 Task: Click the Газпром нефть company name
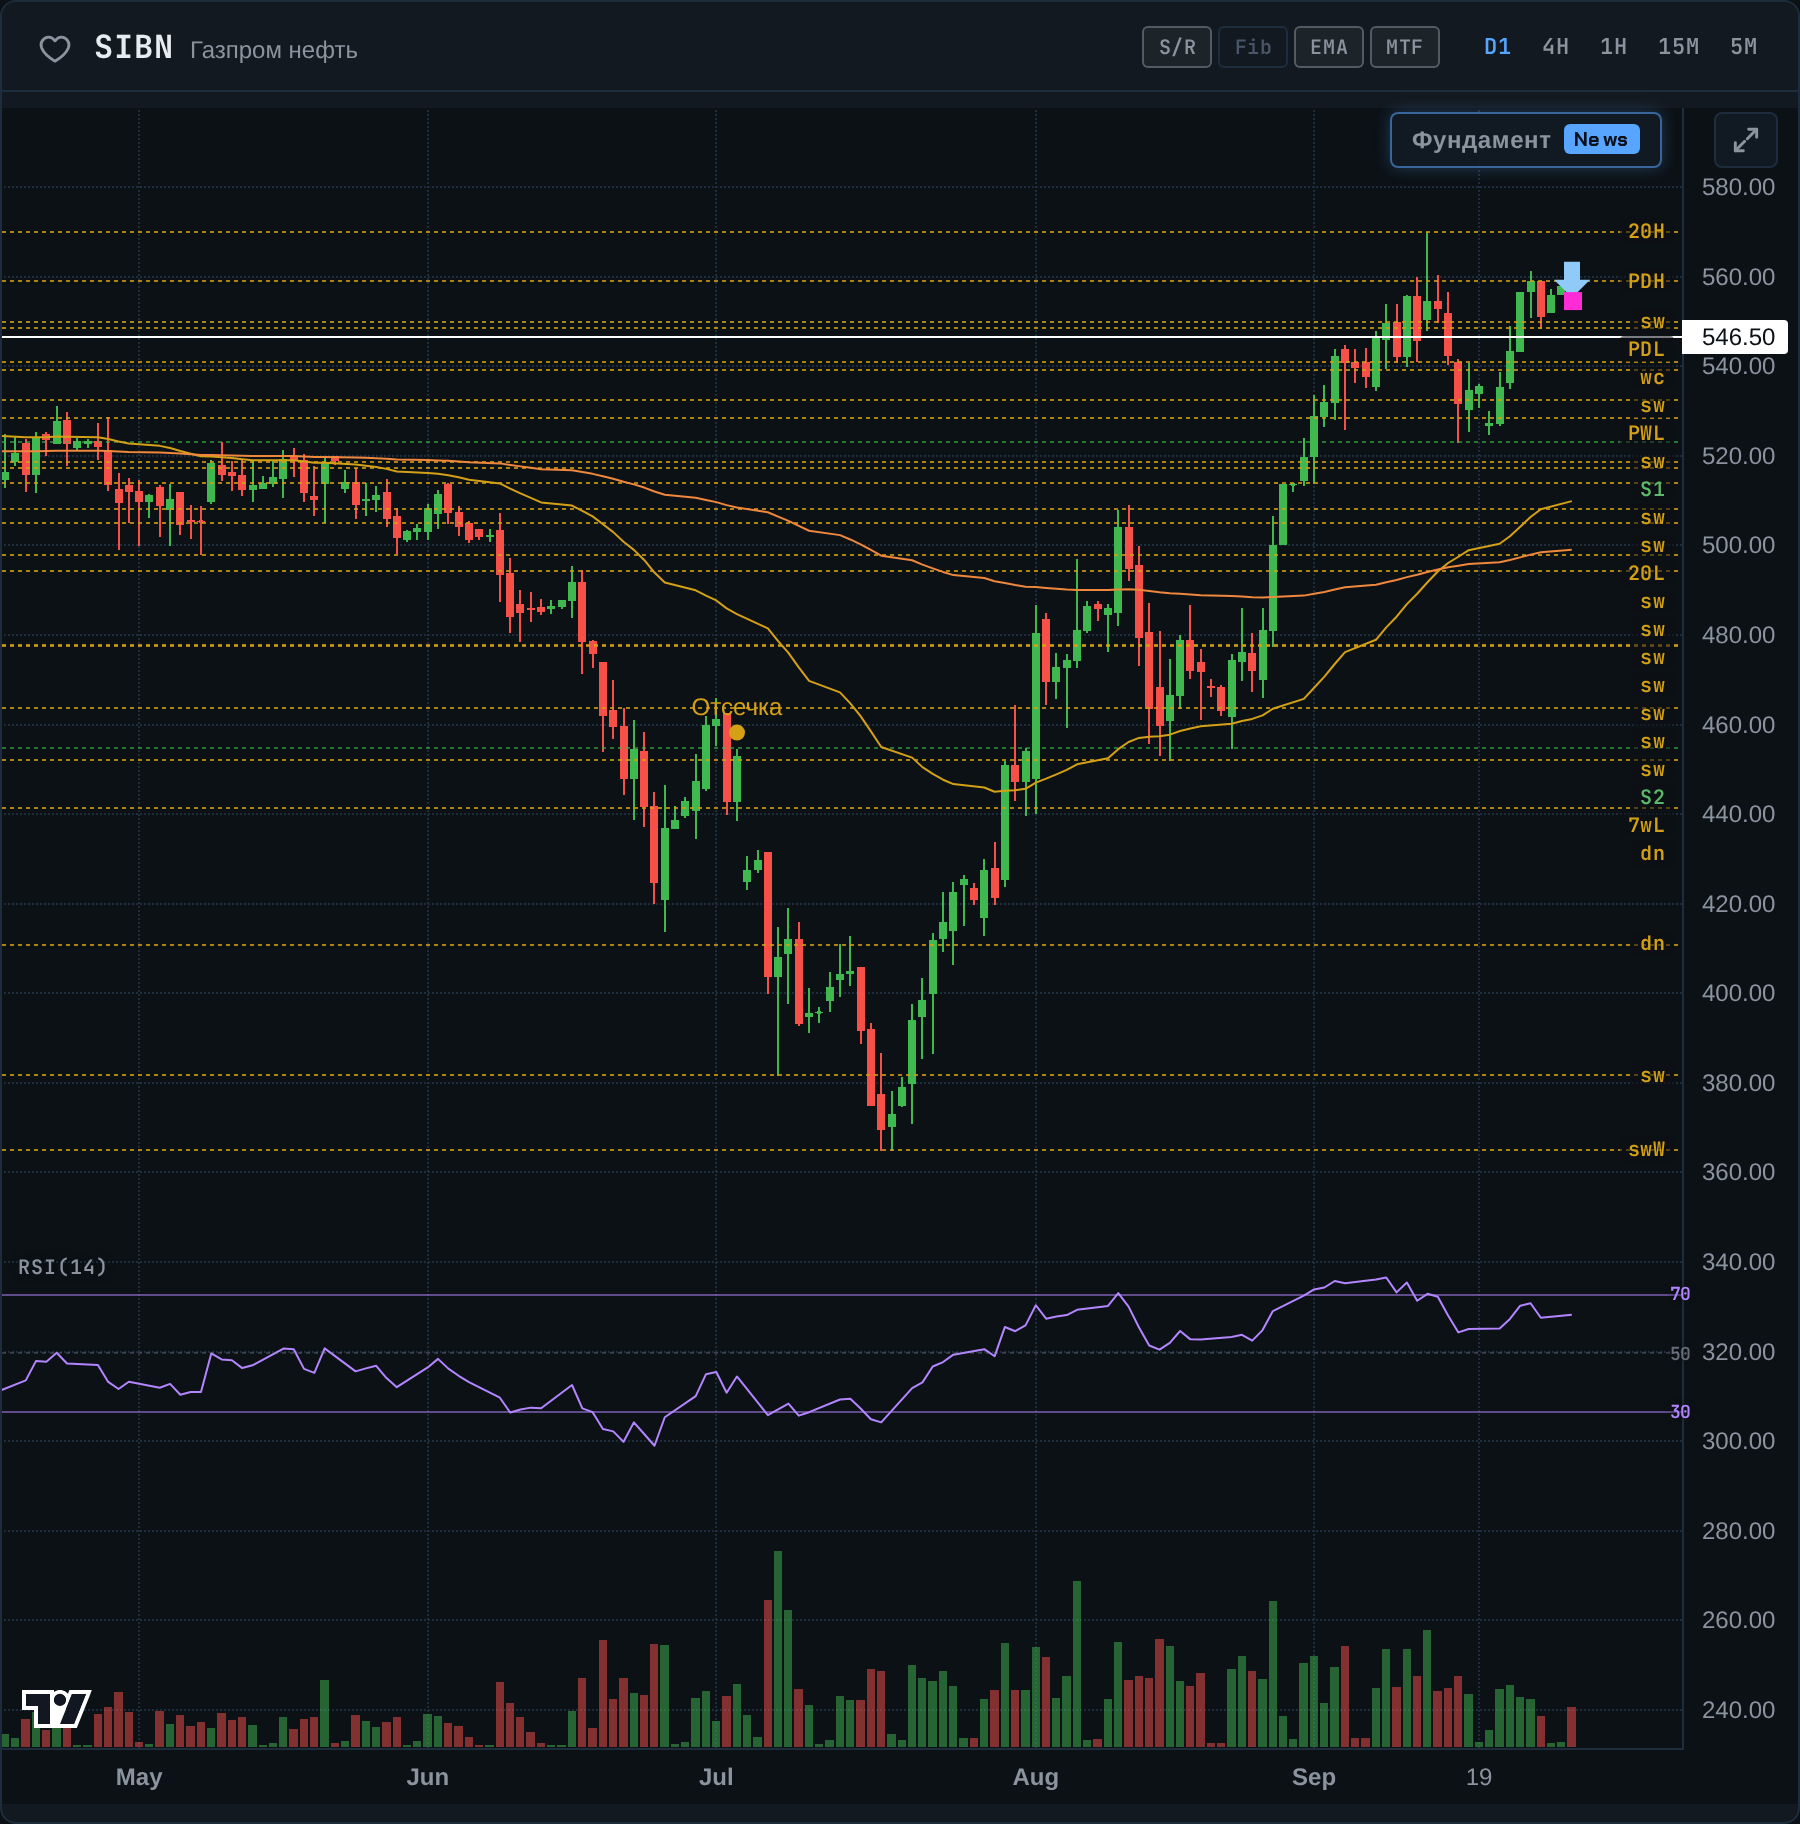(274, 50)
